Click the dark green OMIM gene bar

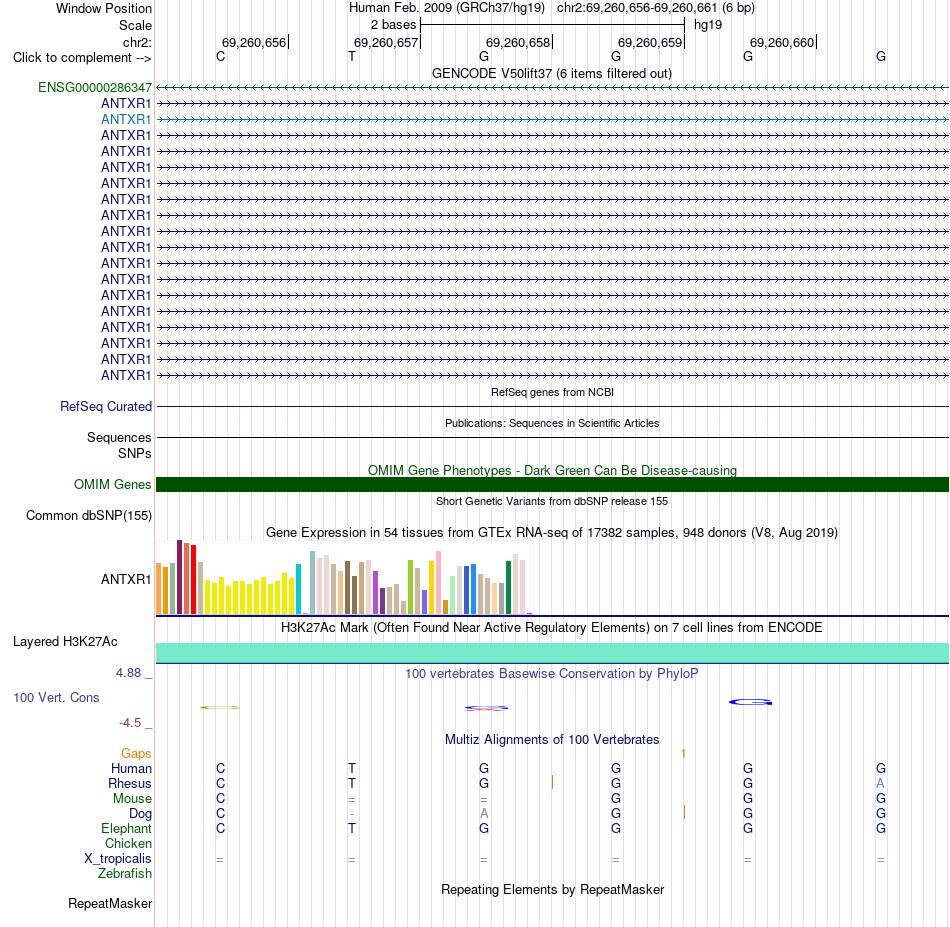(553, 484)
